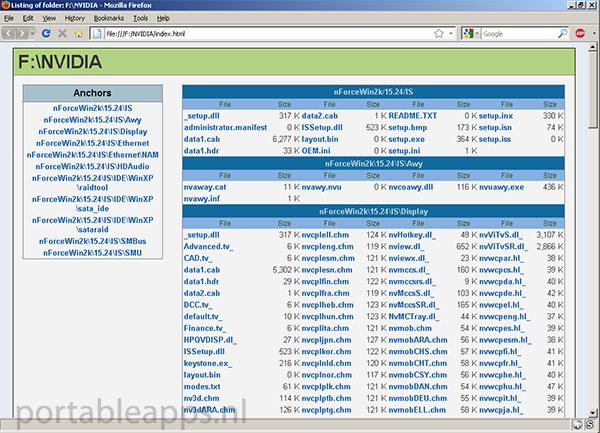Image resolution: width=600 pixels, height=433 pixels.
Task: Reload the page with the Reload icon
Action: pos(46,34)
